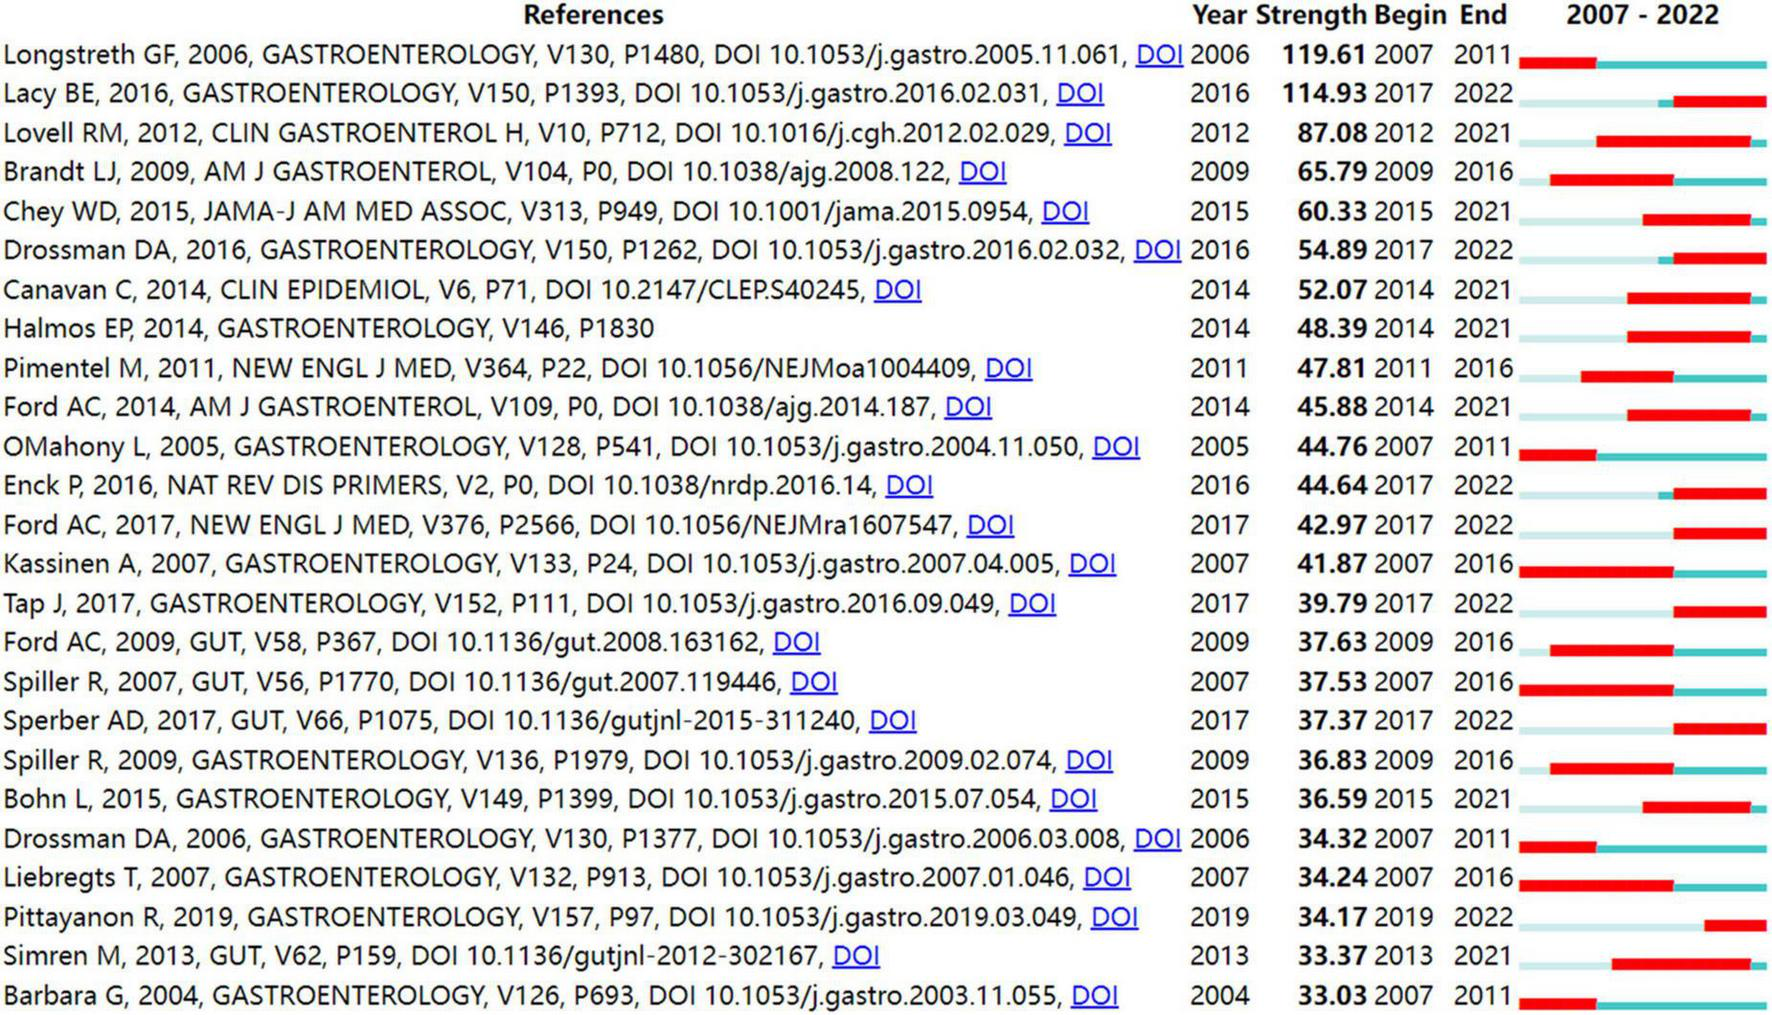Click the References column header
This screenshot has width=1772, height=1015.
pyautogui.click(x=592, y=15)
